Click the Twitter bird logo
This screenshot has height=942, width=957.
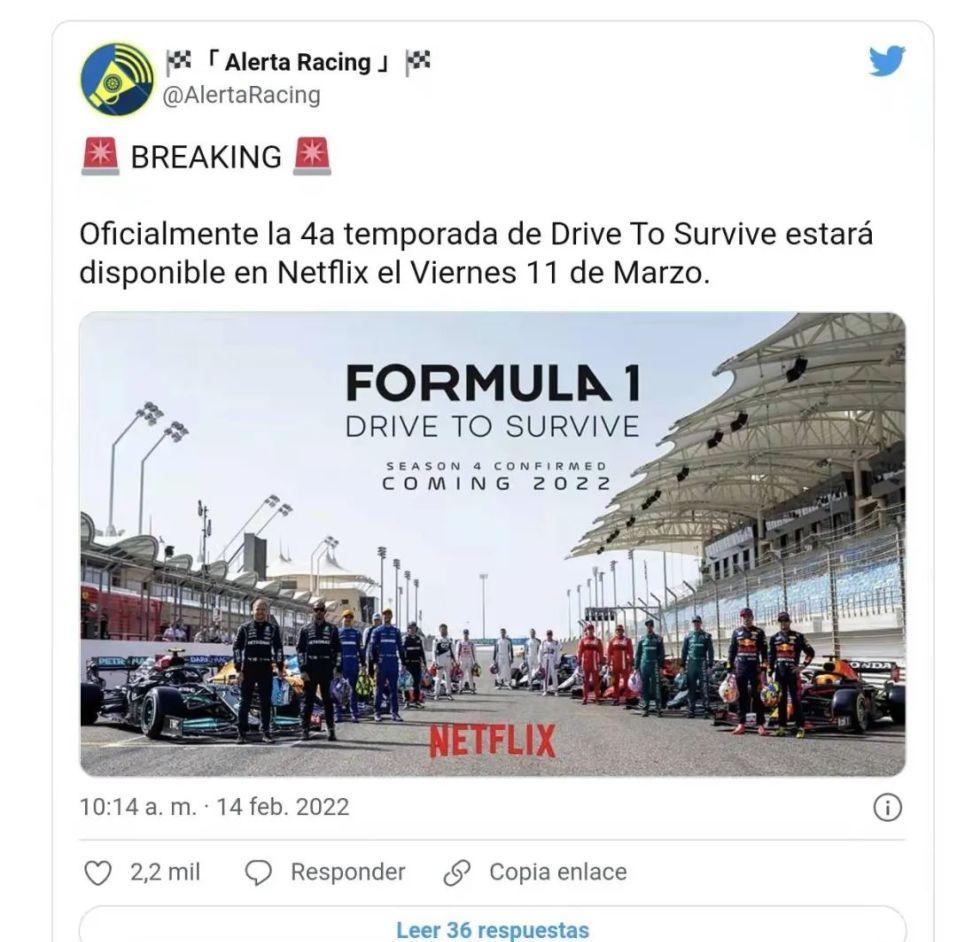887,60
